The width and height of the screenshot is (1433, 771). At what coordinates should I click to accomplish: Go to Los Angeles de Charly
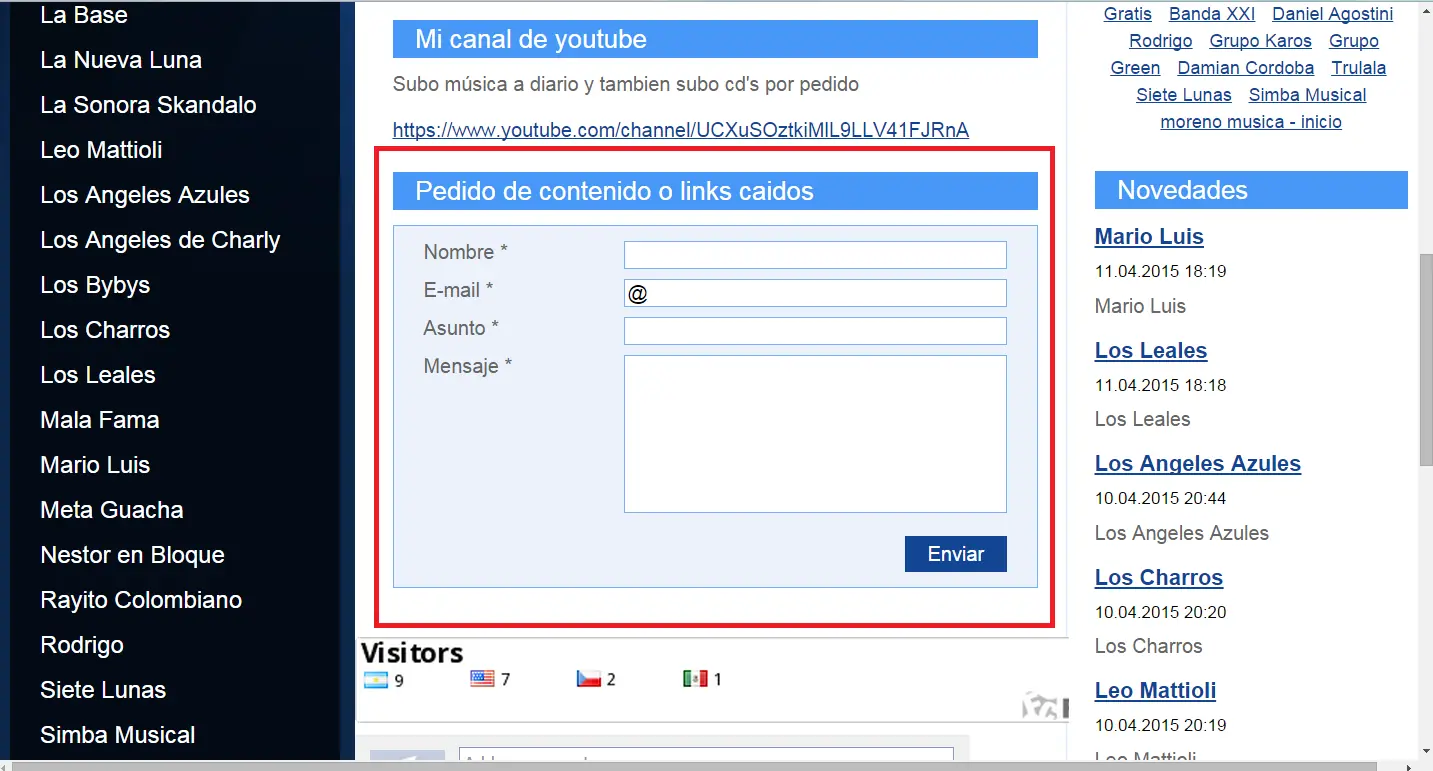[x=160, y=240]
